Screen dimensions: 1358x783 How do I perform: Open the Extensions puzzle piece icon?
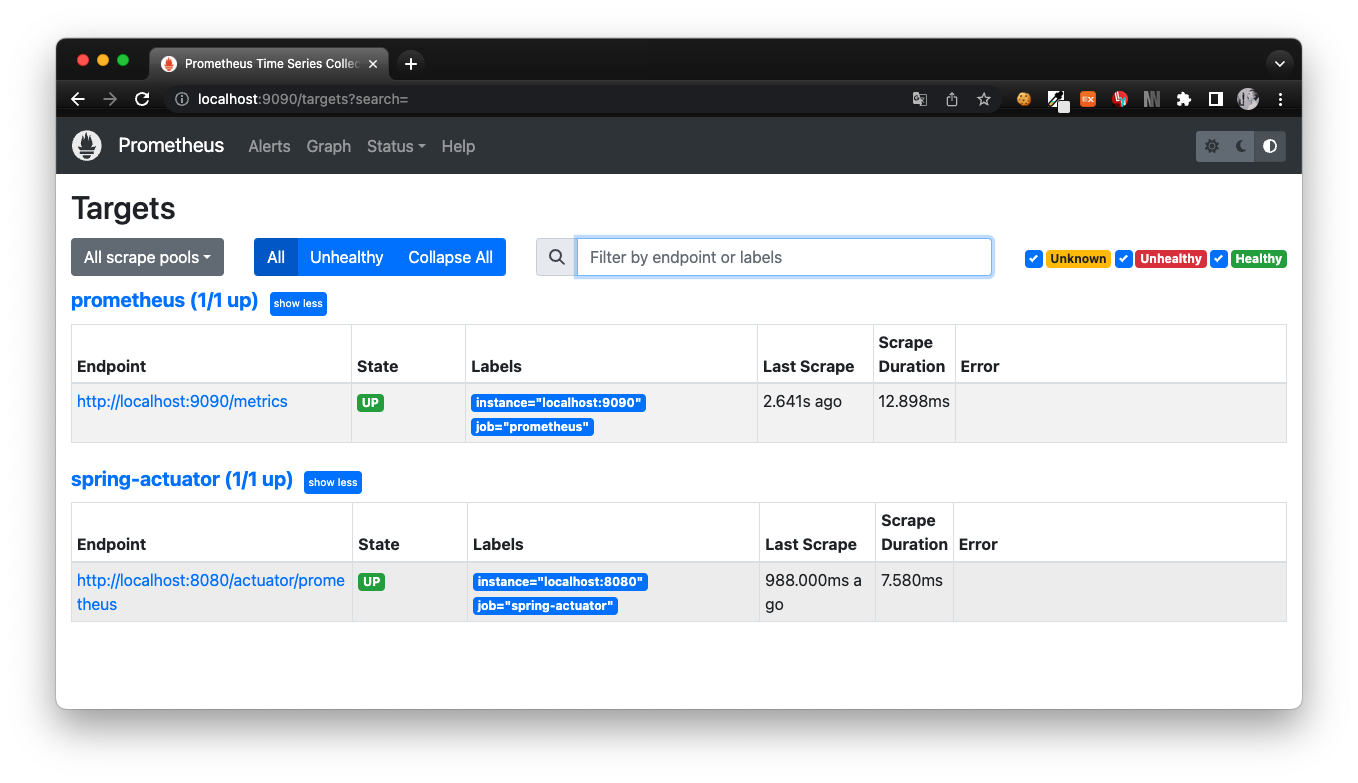pos(1184,99)
